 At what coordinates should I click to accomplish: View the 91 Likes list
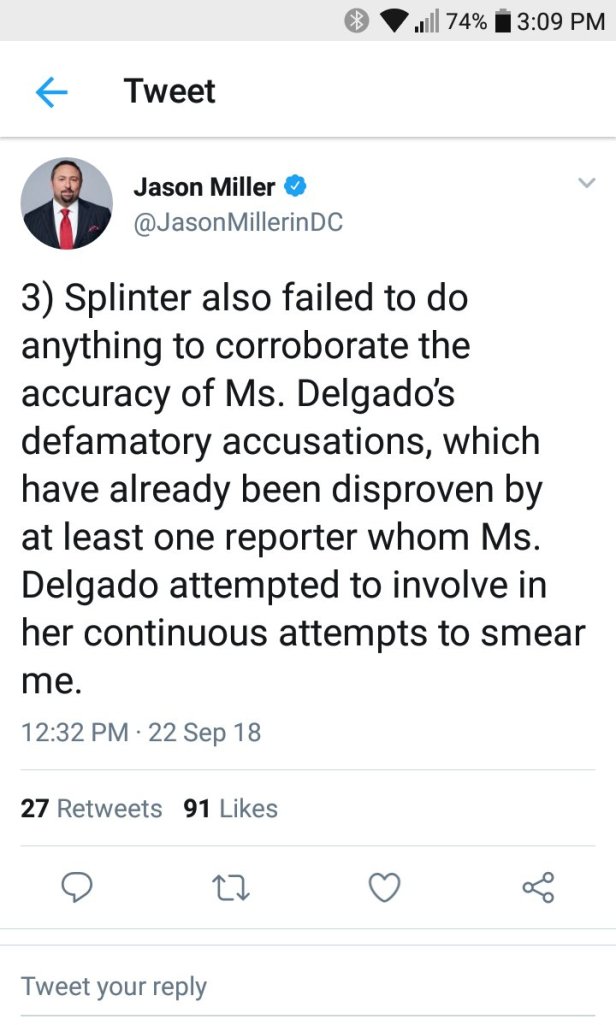pos(231,808)
